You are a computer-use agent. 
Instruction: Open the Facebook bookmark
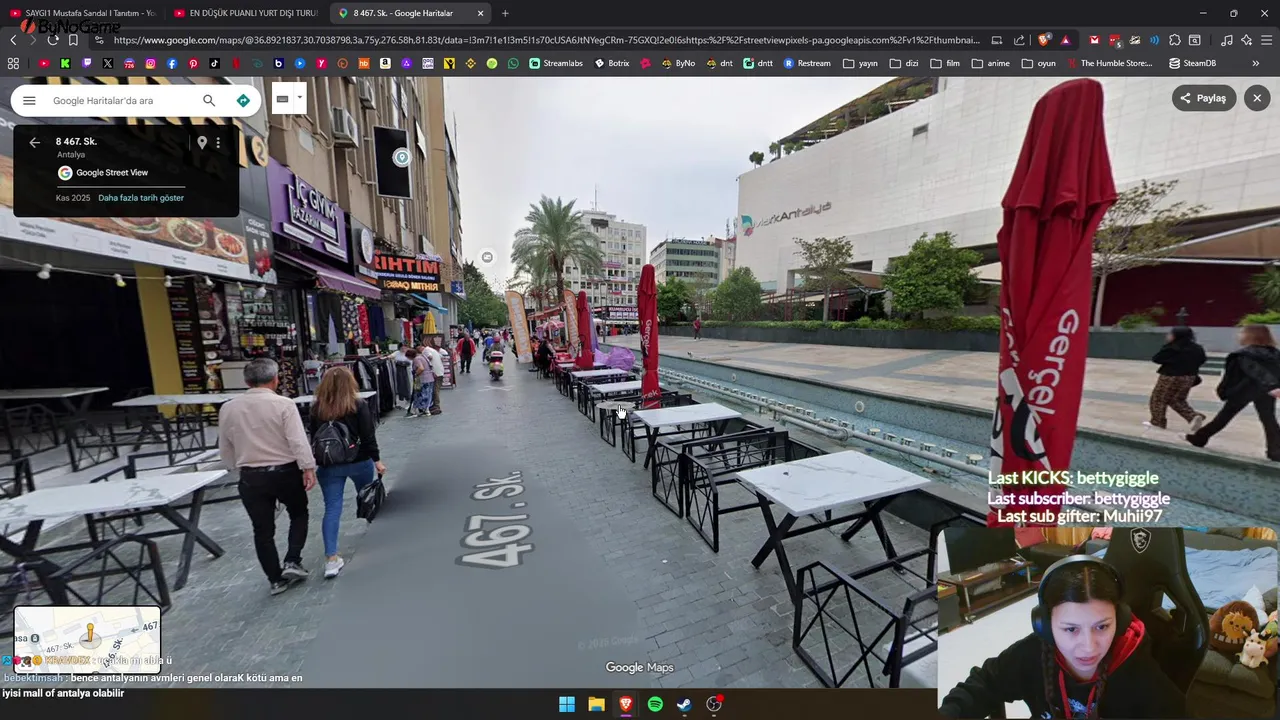172,63
